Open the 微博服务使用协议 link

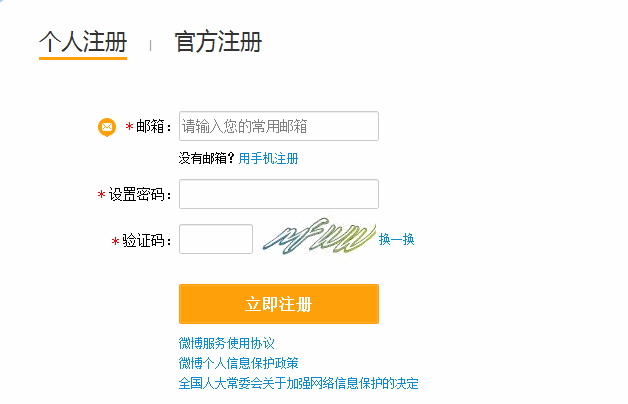[x=227, y=343]
